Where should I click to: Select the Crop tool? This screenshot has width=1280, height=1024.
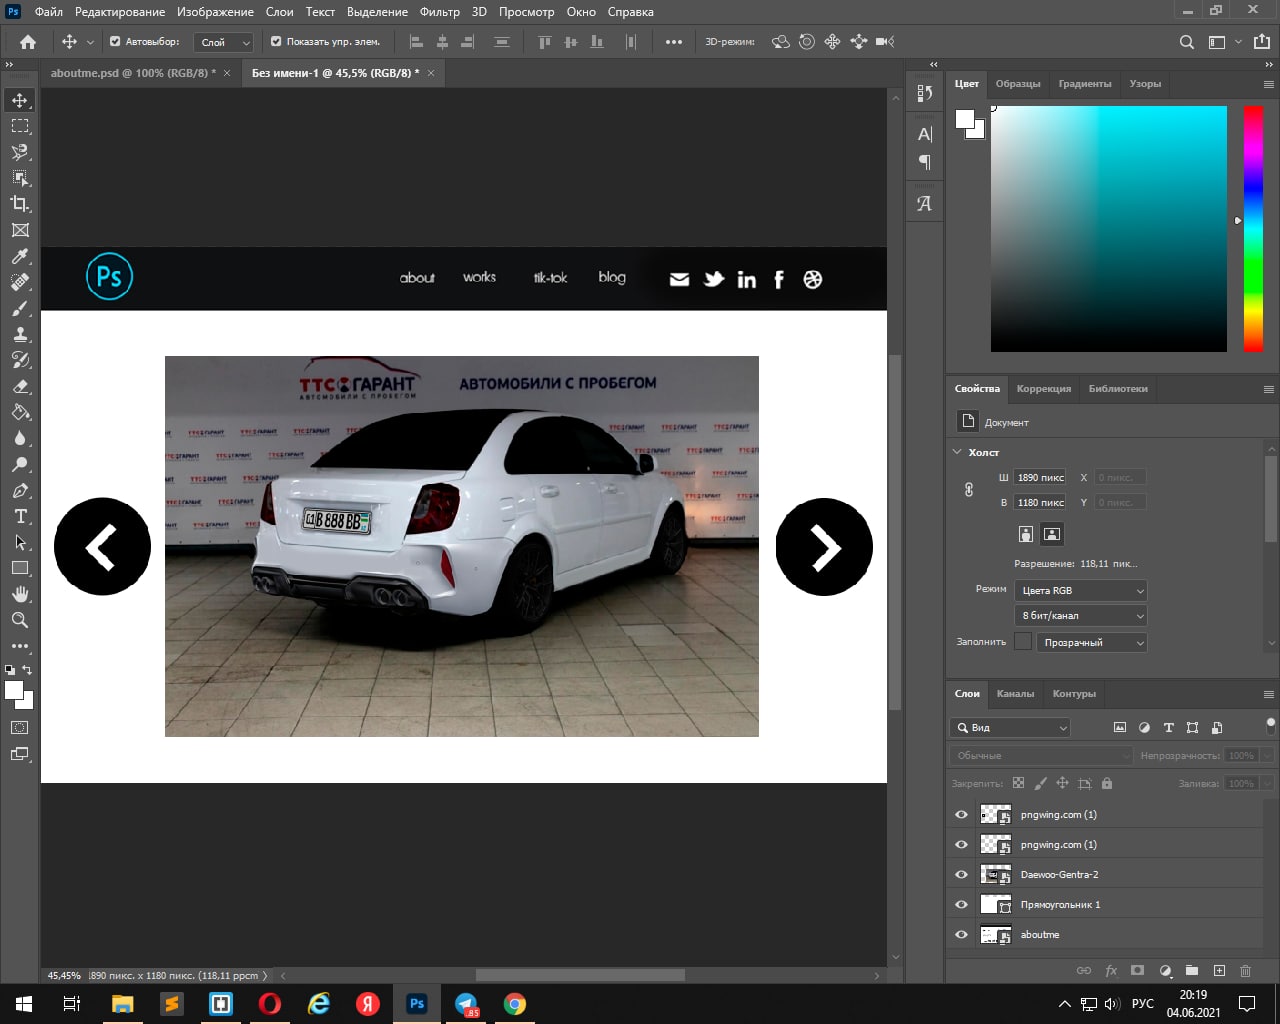[x=20, y=204]
